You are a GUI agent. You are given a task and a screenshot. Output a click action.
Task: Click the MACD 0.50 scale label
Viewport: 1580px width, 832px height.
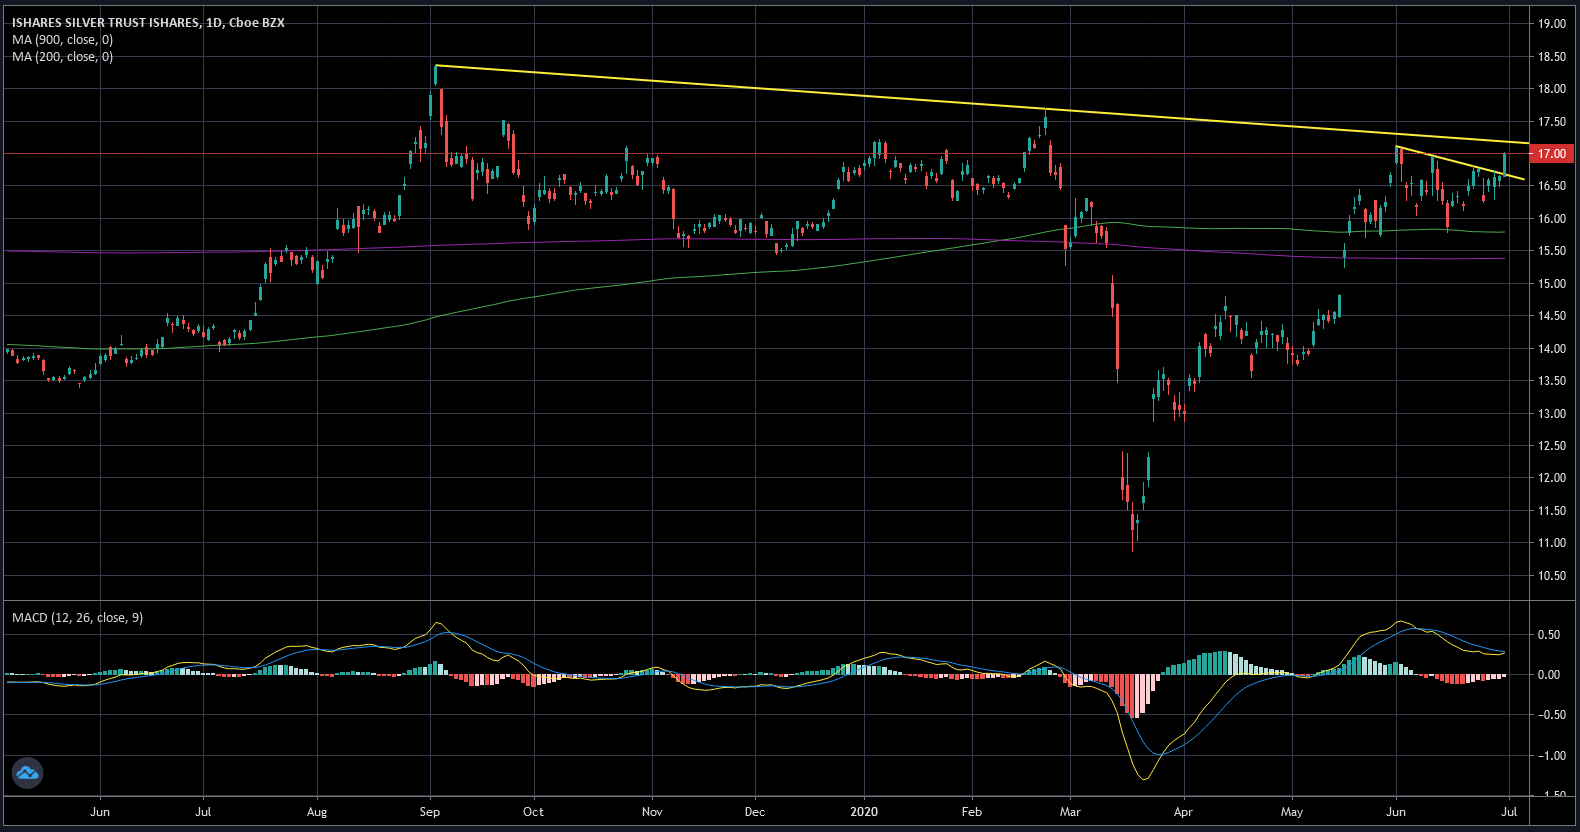(1549, 635)
